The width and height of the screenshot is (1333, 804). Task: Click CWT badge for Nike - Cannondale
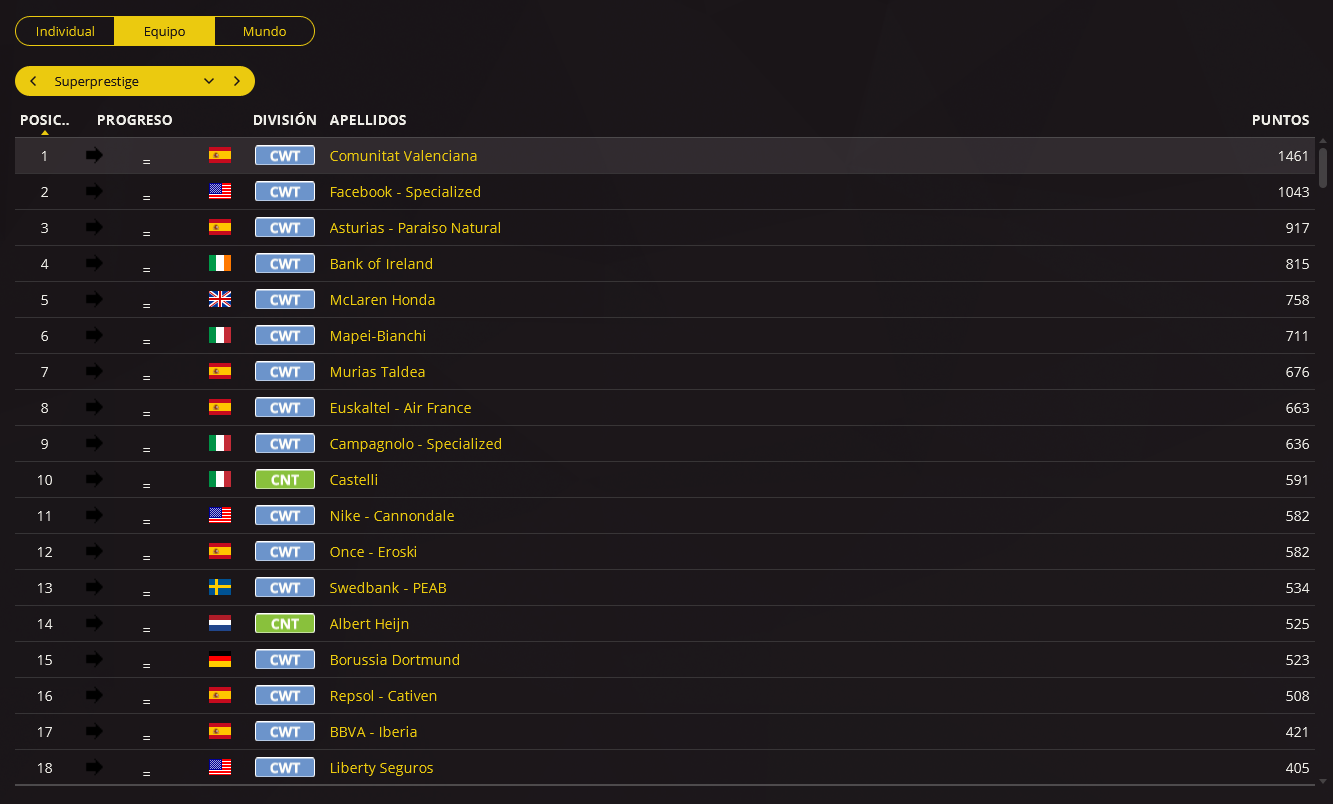click(285, 516)
